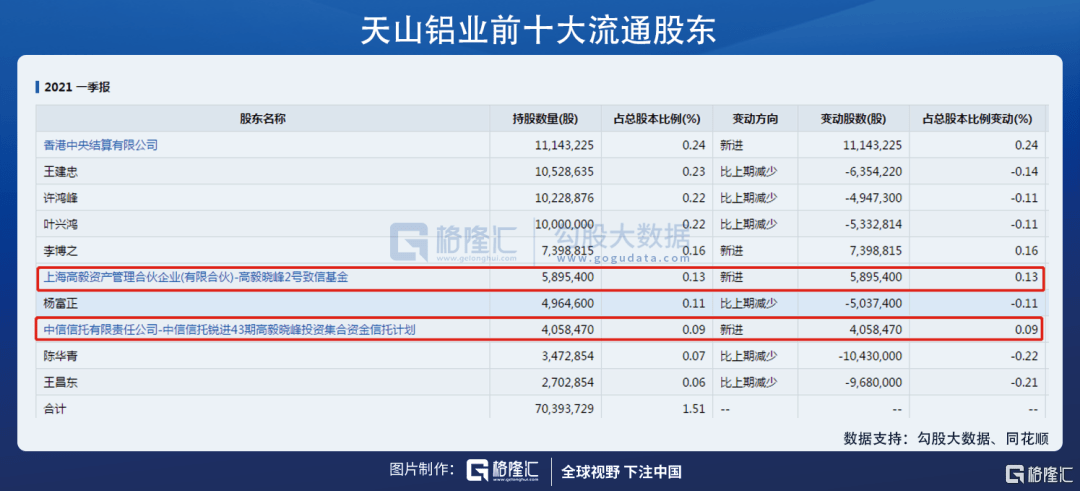Screen dimensions: 1080x491
Task: Select the 王建忠 shareholder row
Action: coord(541,171)
